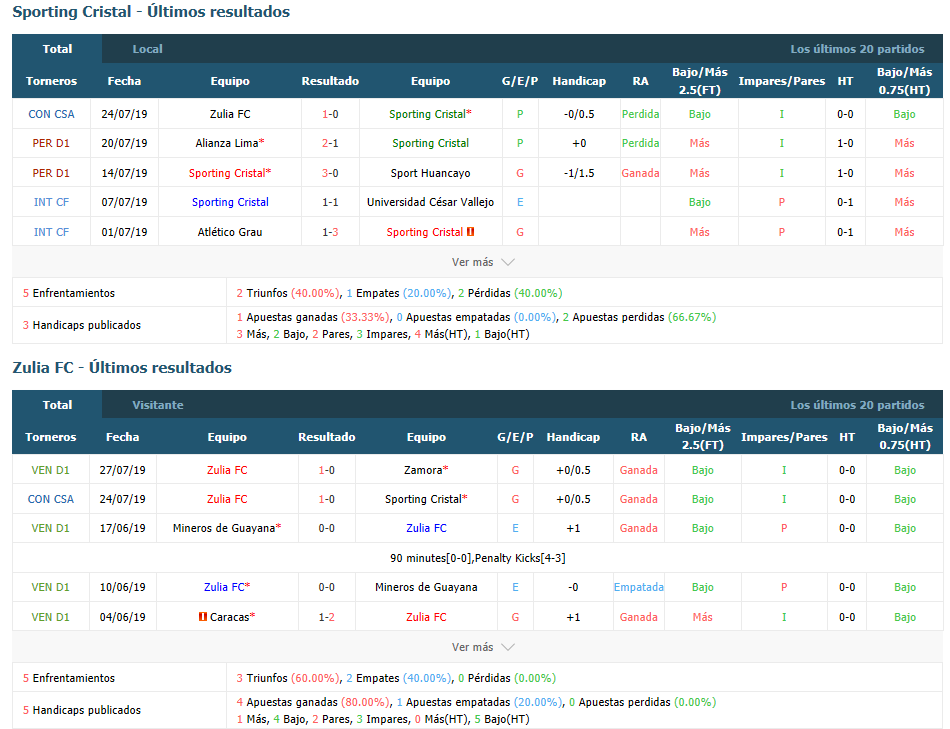Click the date 20/07/19

124,143
